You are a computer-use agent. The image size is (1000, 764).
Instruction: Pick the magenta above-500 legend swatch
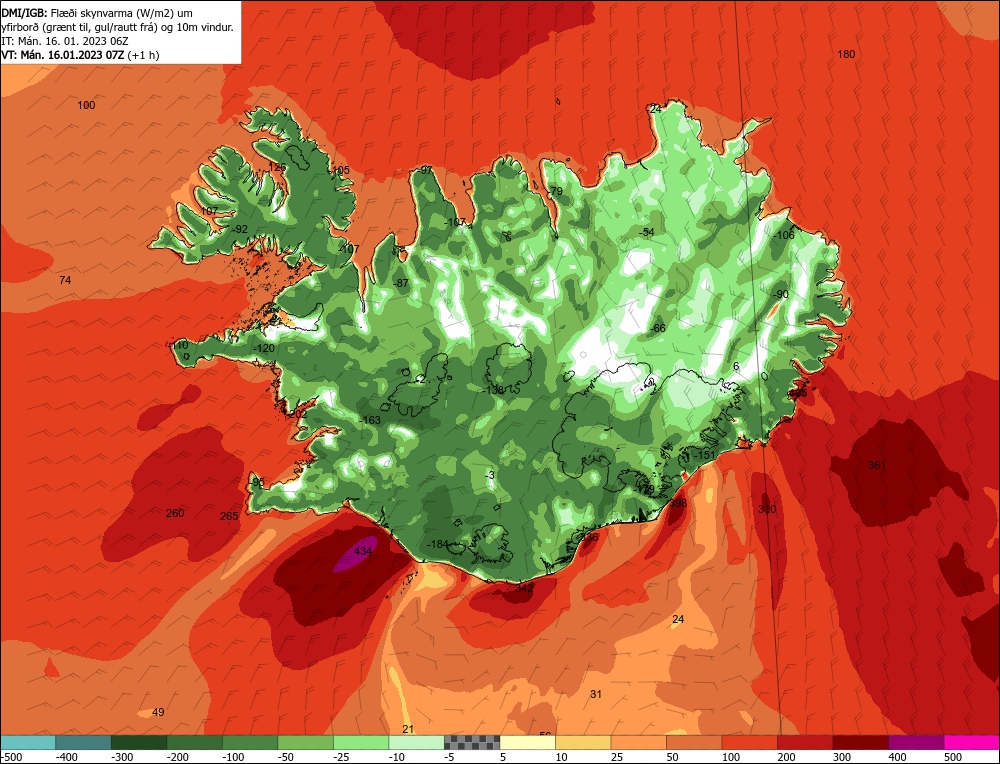tap(971, 743)
